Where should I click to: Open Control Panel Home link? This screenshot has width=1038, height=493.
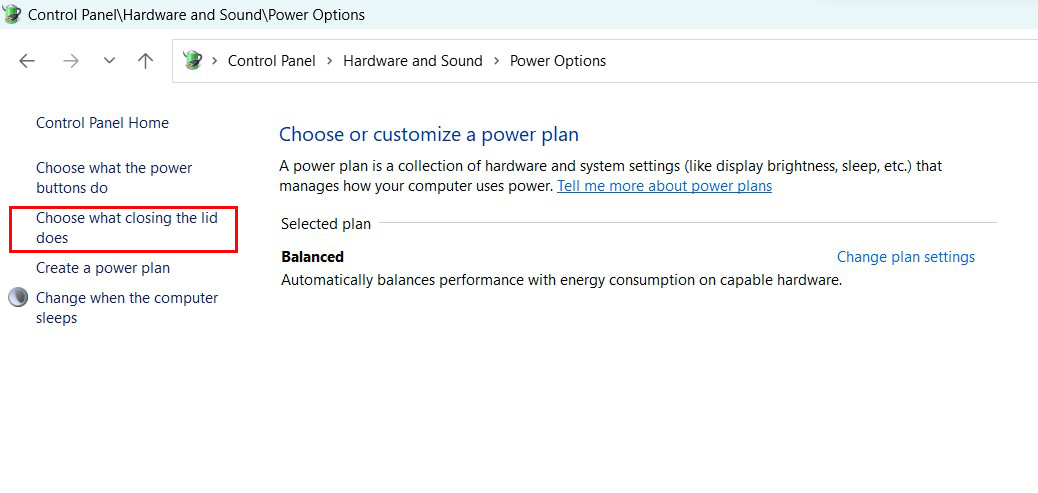tap(103, 122)
